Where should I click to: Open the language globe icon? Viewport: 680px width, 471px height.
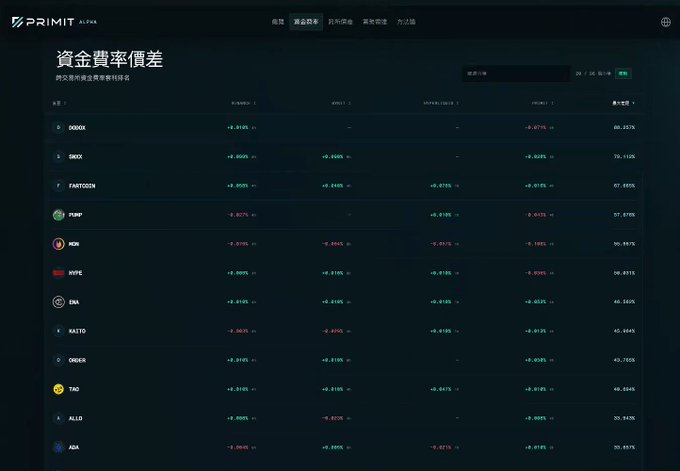tap(665, 22)
